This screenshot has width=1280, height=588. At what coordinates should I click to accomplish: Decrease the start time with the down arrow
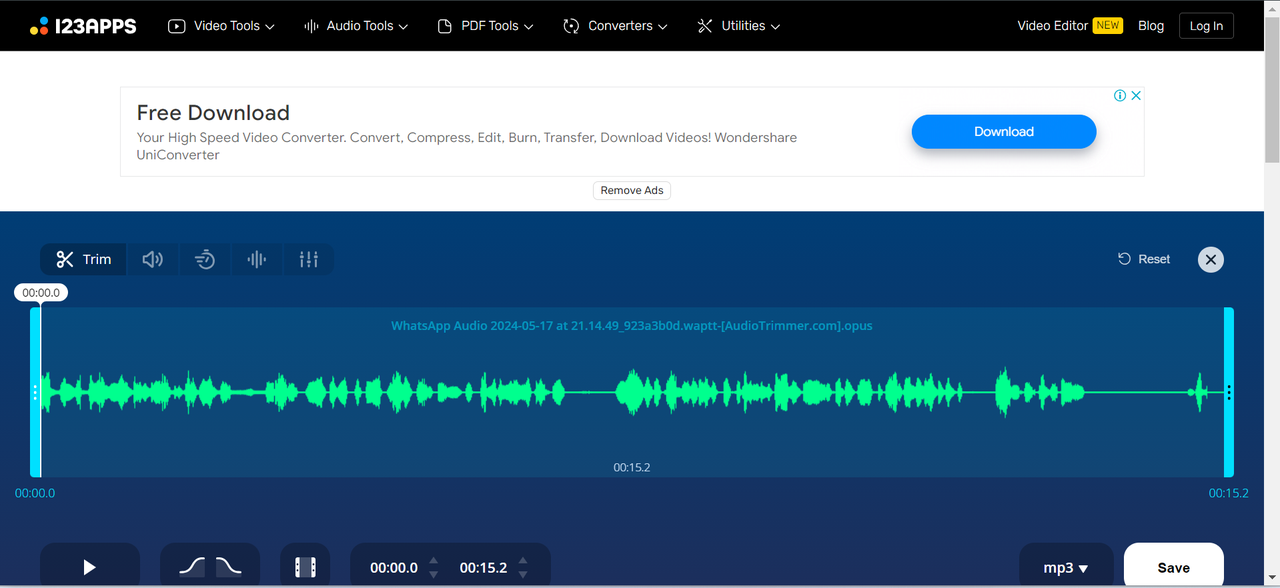433,575
